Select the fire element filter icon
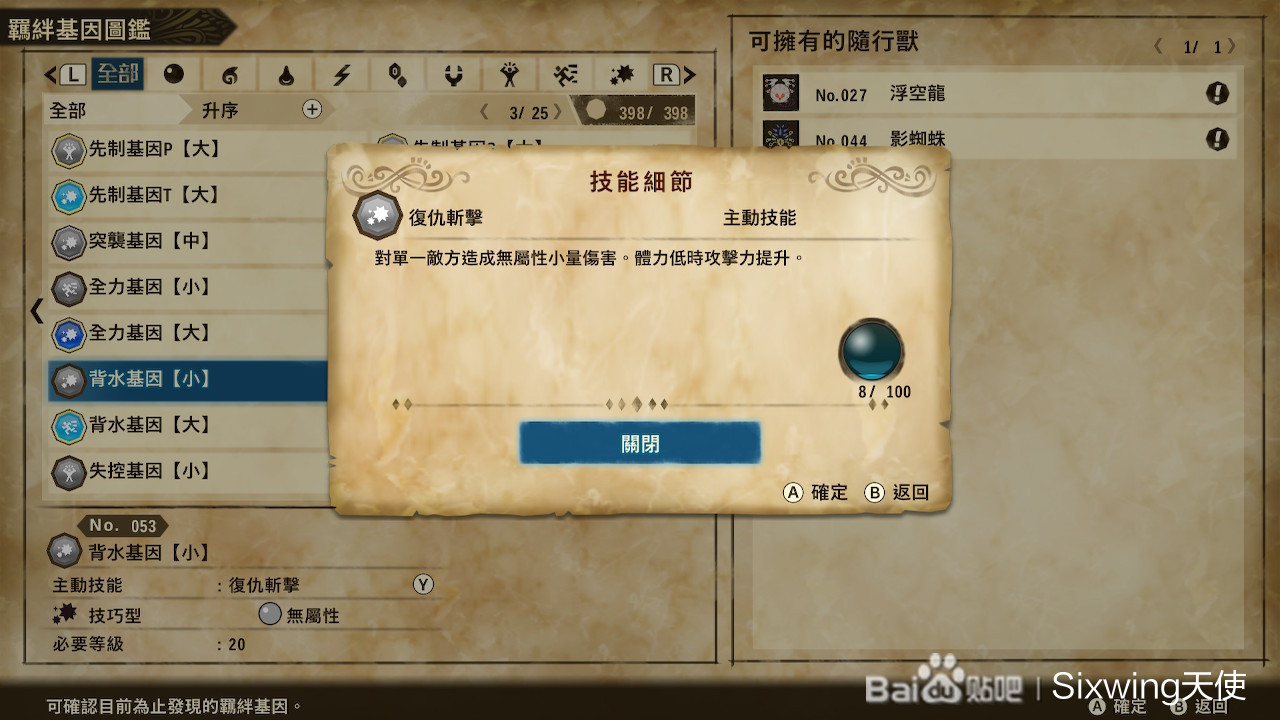The width and height of the screenshot is (1280, 720). point(230,75)
